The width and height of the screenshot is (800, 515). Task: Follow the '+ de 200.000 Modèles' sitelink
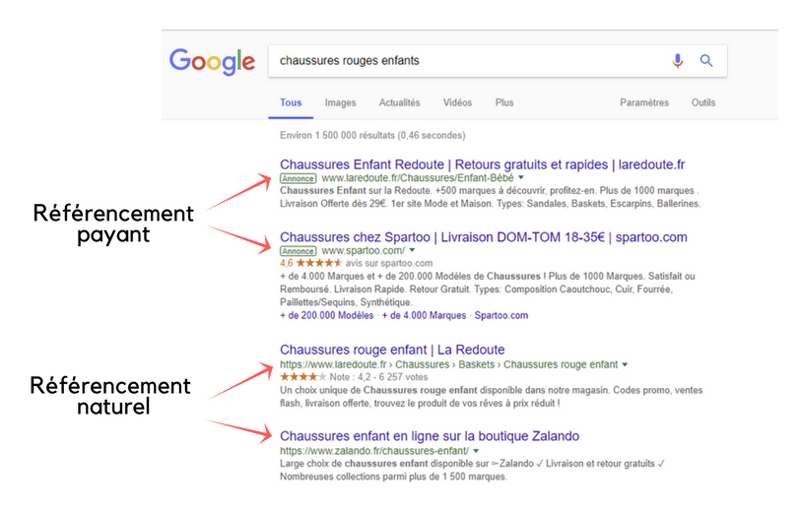pyautogui.click(x=327, y=315)
